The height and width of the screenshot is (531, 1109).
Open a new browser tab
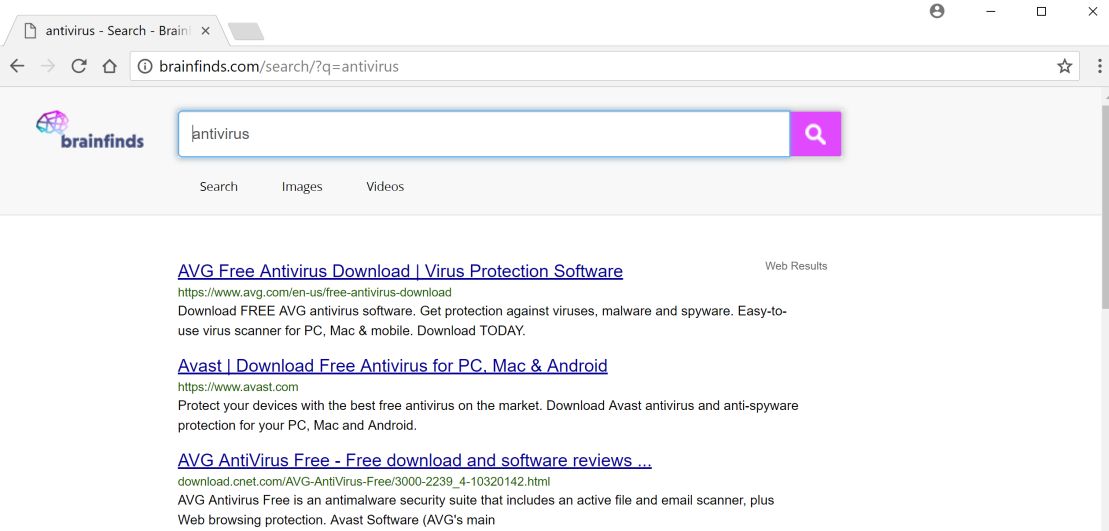point(246,32)
